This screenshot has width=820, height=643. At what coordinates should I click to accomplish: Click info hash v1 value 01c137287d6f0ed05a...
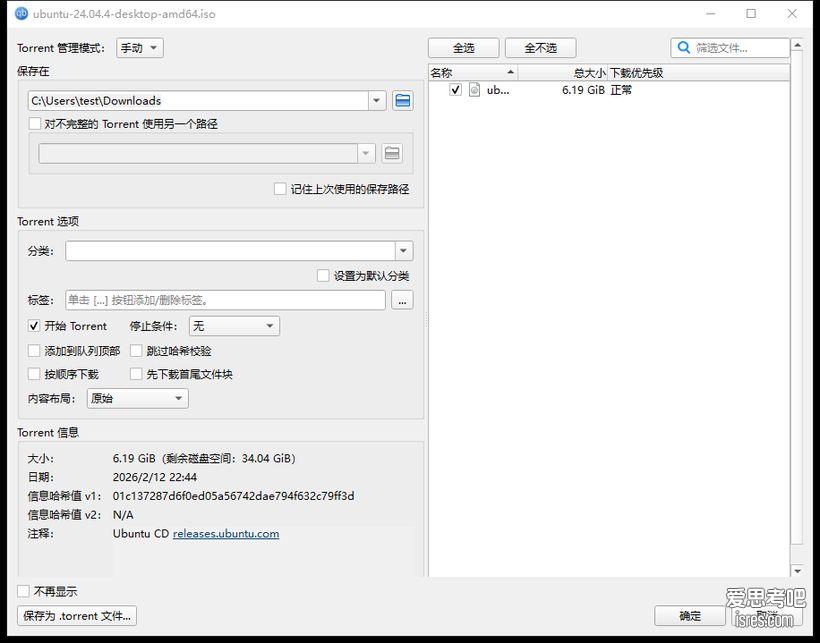point(233,496)
